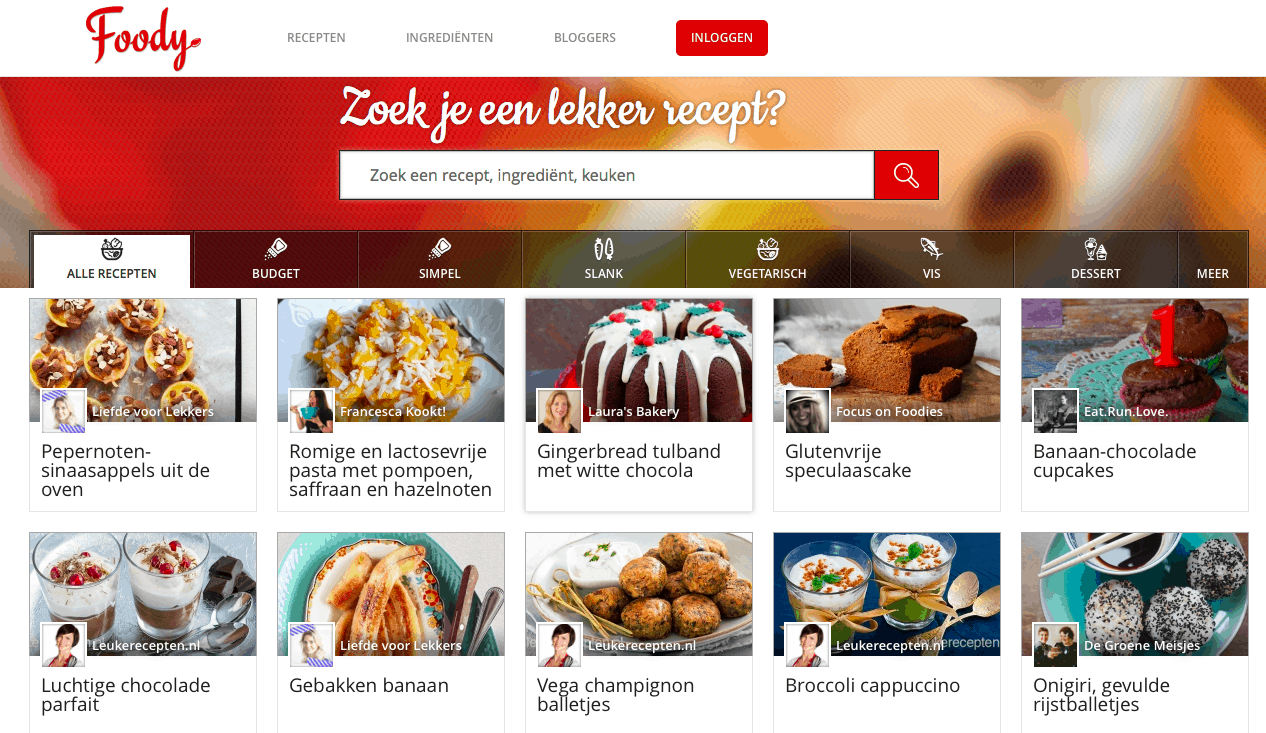Select the Dessert ice cream icon
This screenshot has width=1266, height=733.
1096,249
